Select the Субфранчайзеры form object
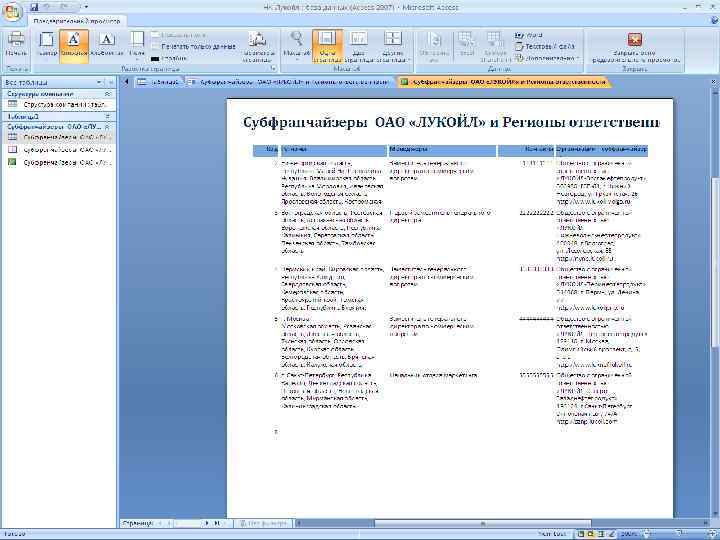 coord(60,150)
